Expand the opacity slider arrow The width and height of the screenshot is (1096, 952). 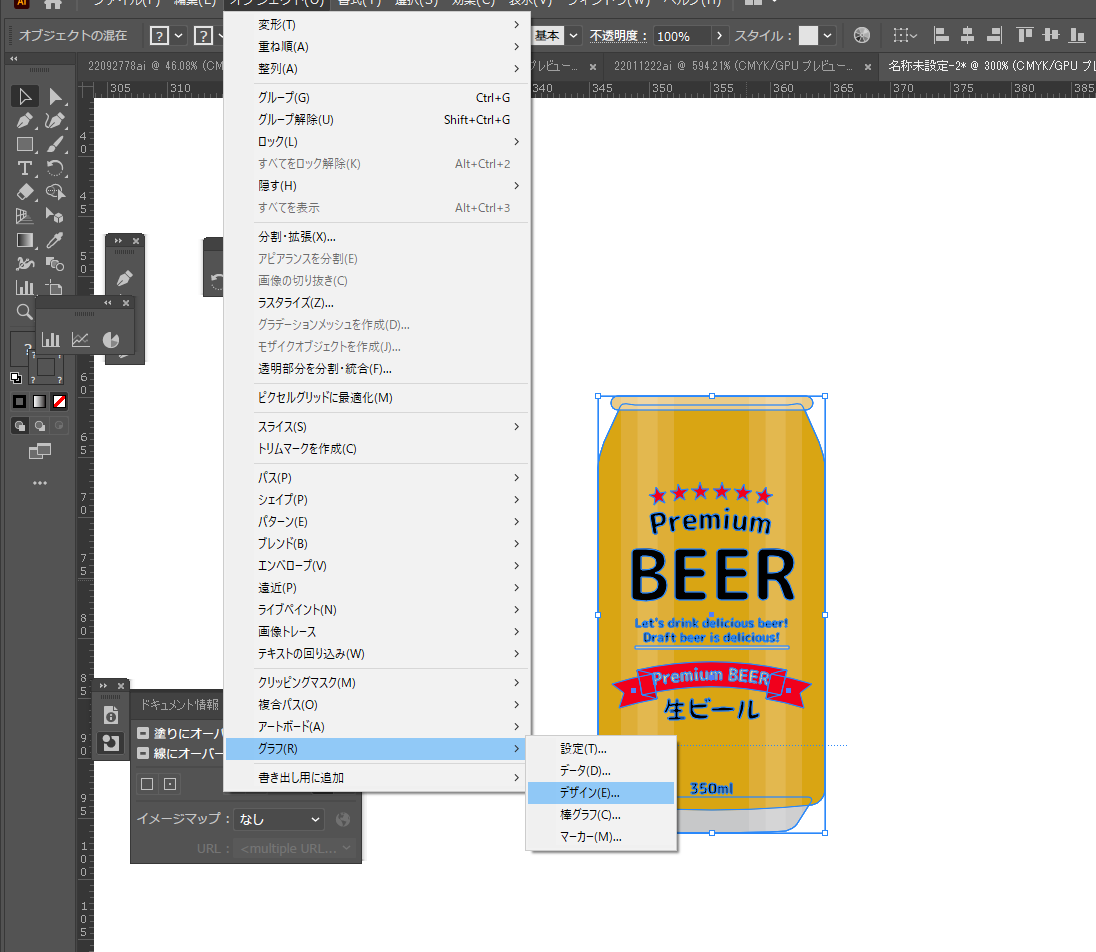719,36
